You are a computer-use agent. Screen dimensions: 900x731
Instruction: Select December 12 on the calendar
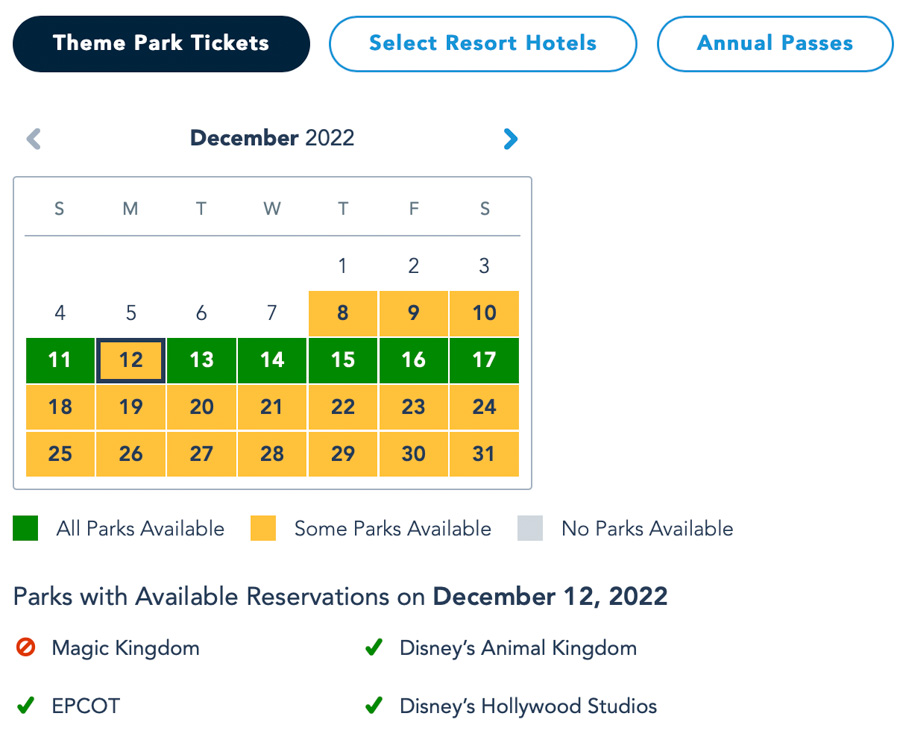pos(131,360)
